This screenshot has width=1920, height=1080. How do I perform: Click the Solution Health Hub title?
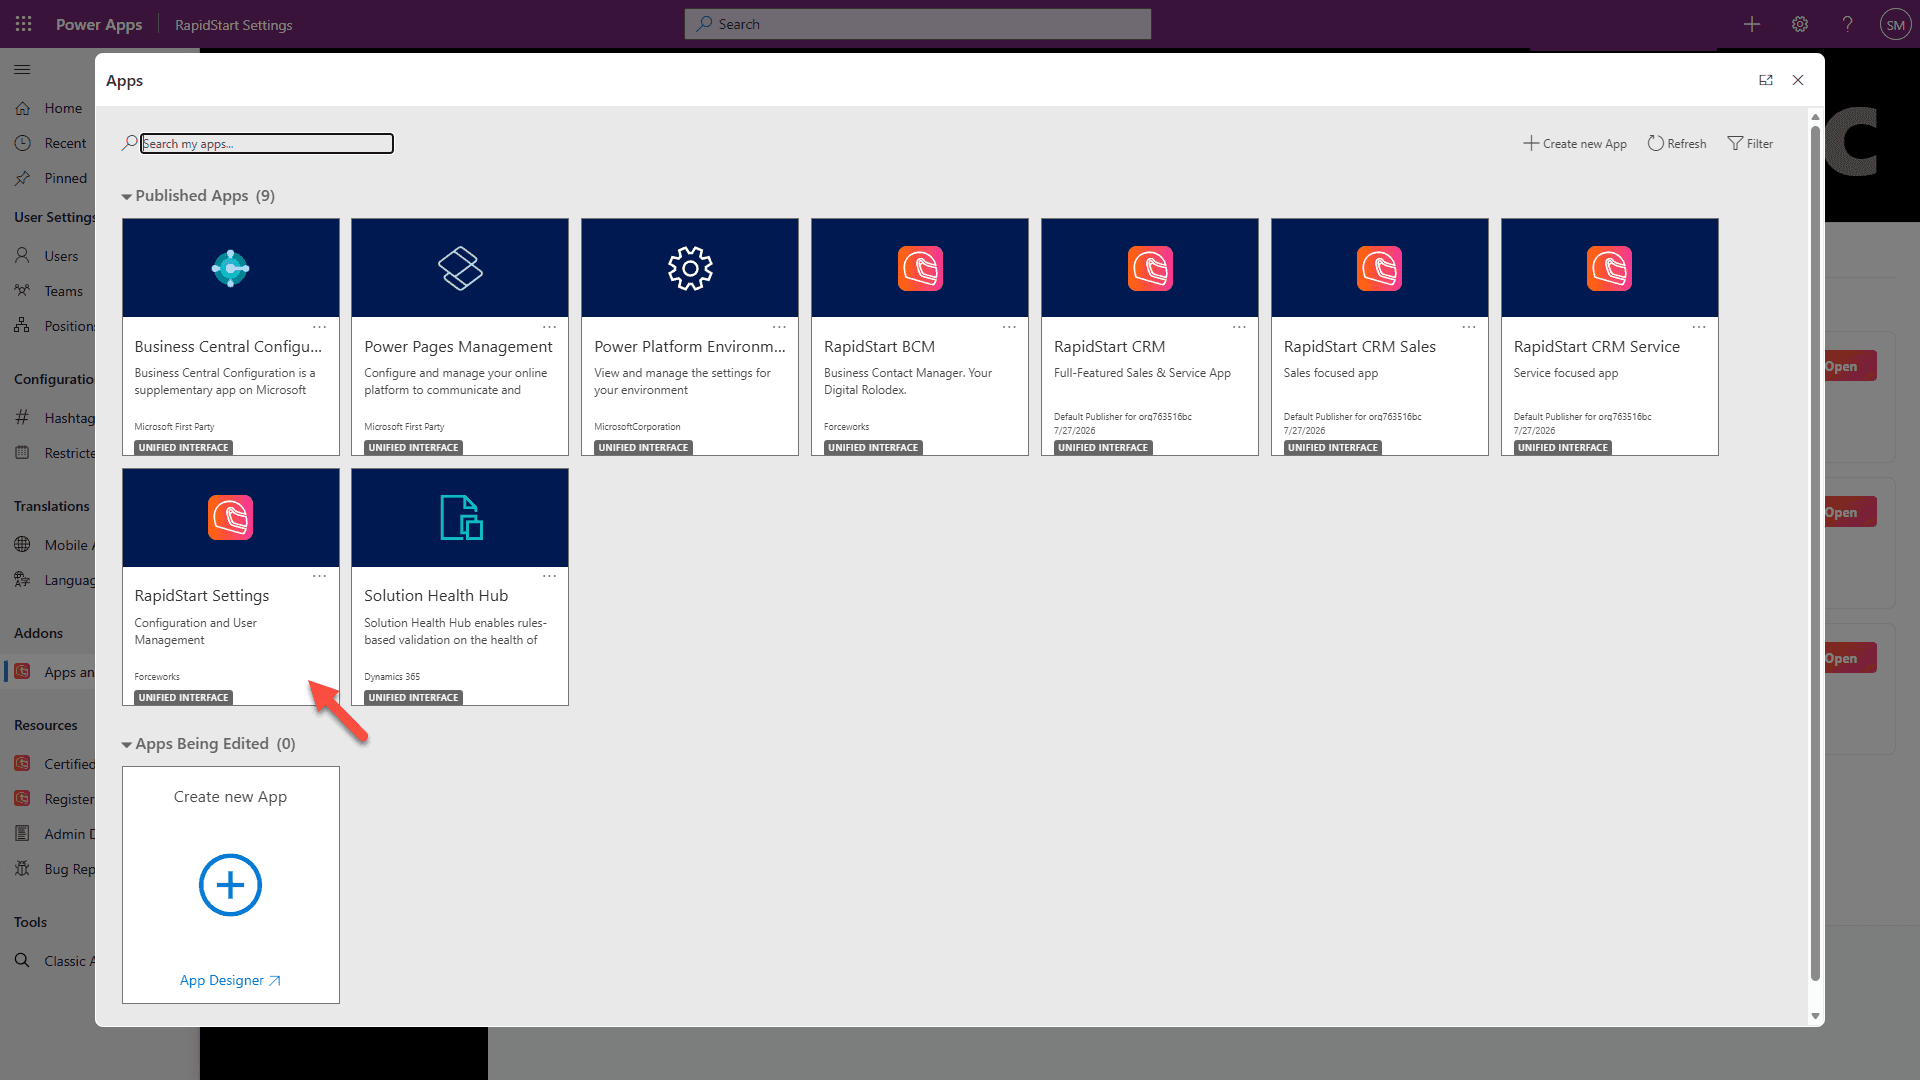pos(436,596)
